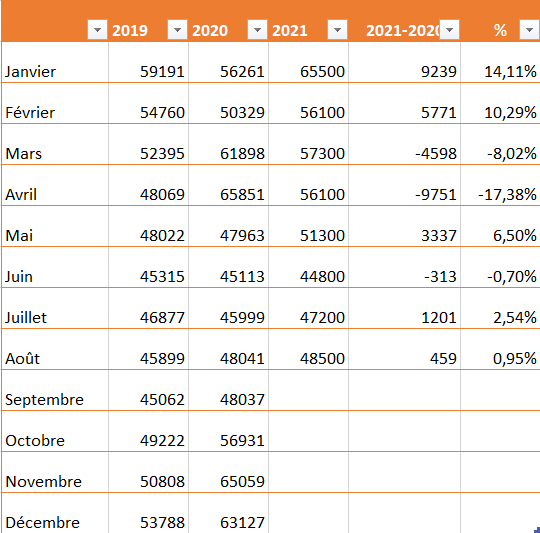Select the Mars 2021 cell with 57300
Image resolution: width=540 pixels, height=533 pixels.
point(309,144)
